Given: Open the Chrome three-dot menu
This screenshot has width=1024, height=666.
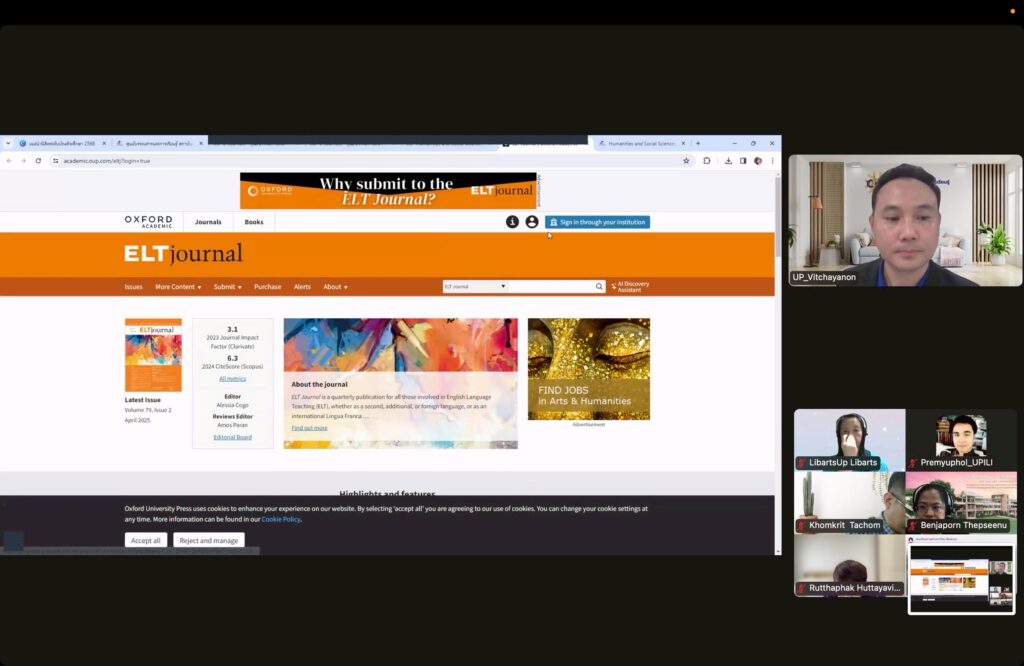Looking at the screenshot, I should pos(773,161).
